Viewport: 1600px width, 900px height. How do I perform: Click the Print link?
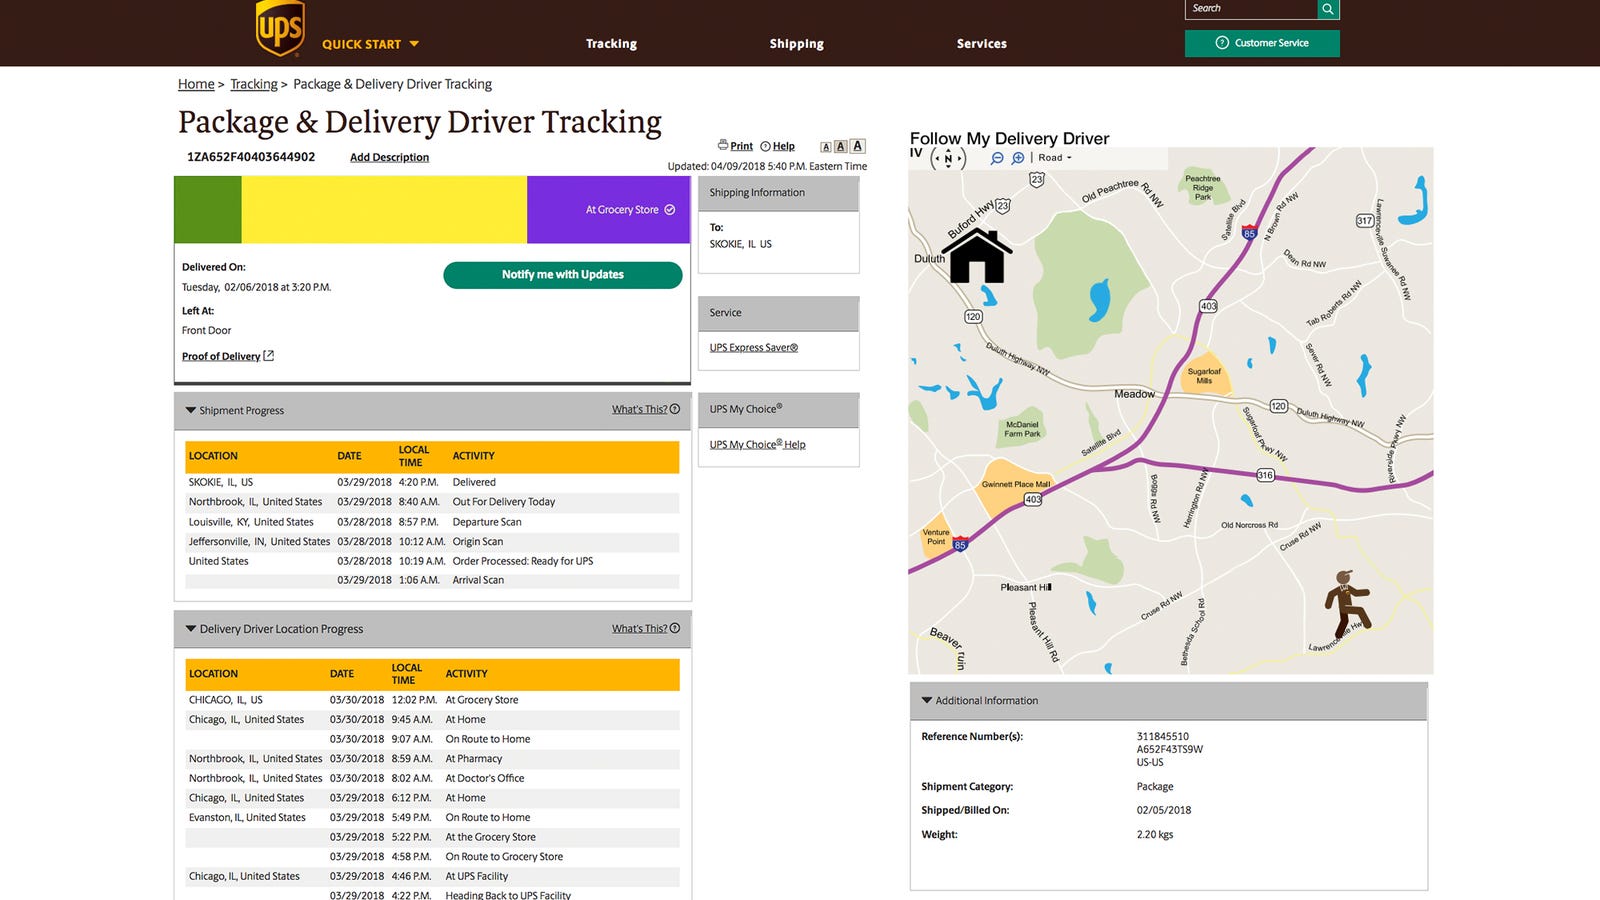tap(741, 146)
